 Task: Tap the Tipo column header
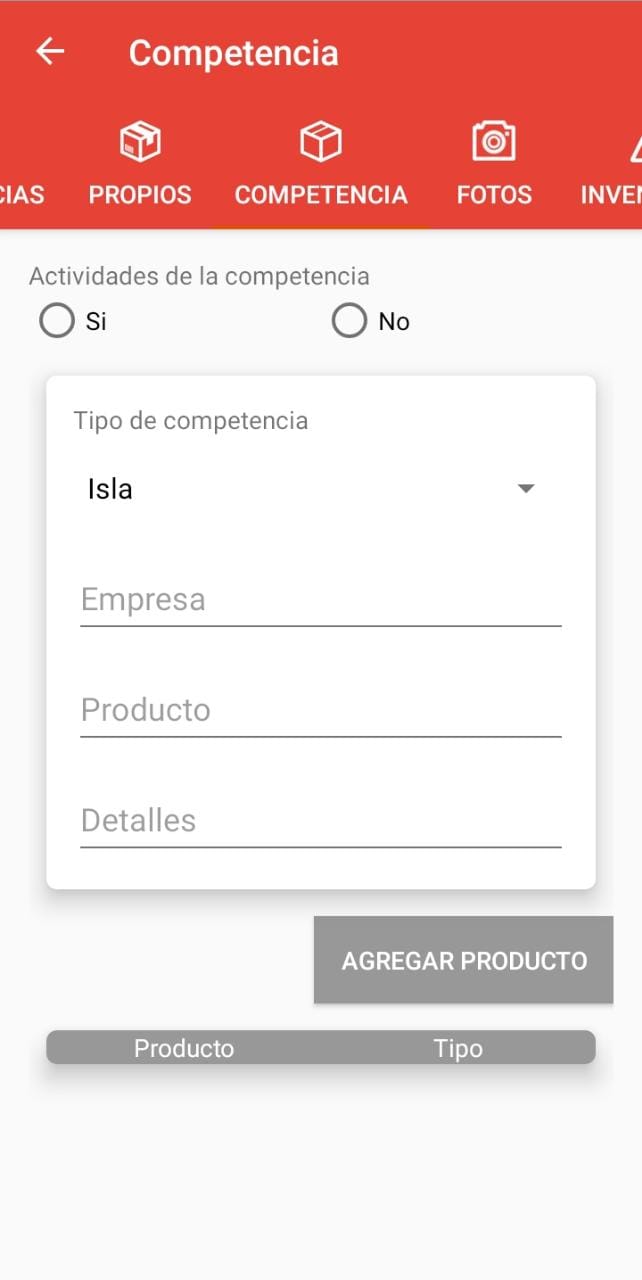point(458,1048)
